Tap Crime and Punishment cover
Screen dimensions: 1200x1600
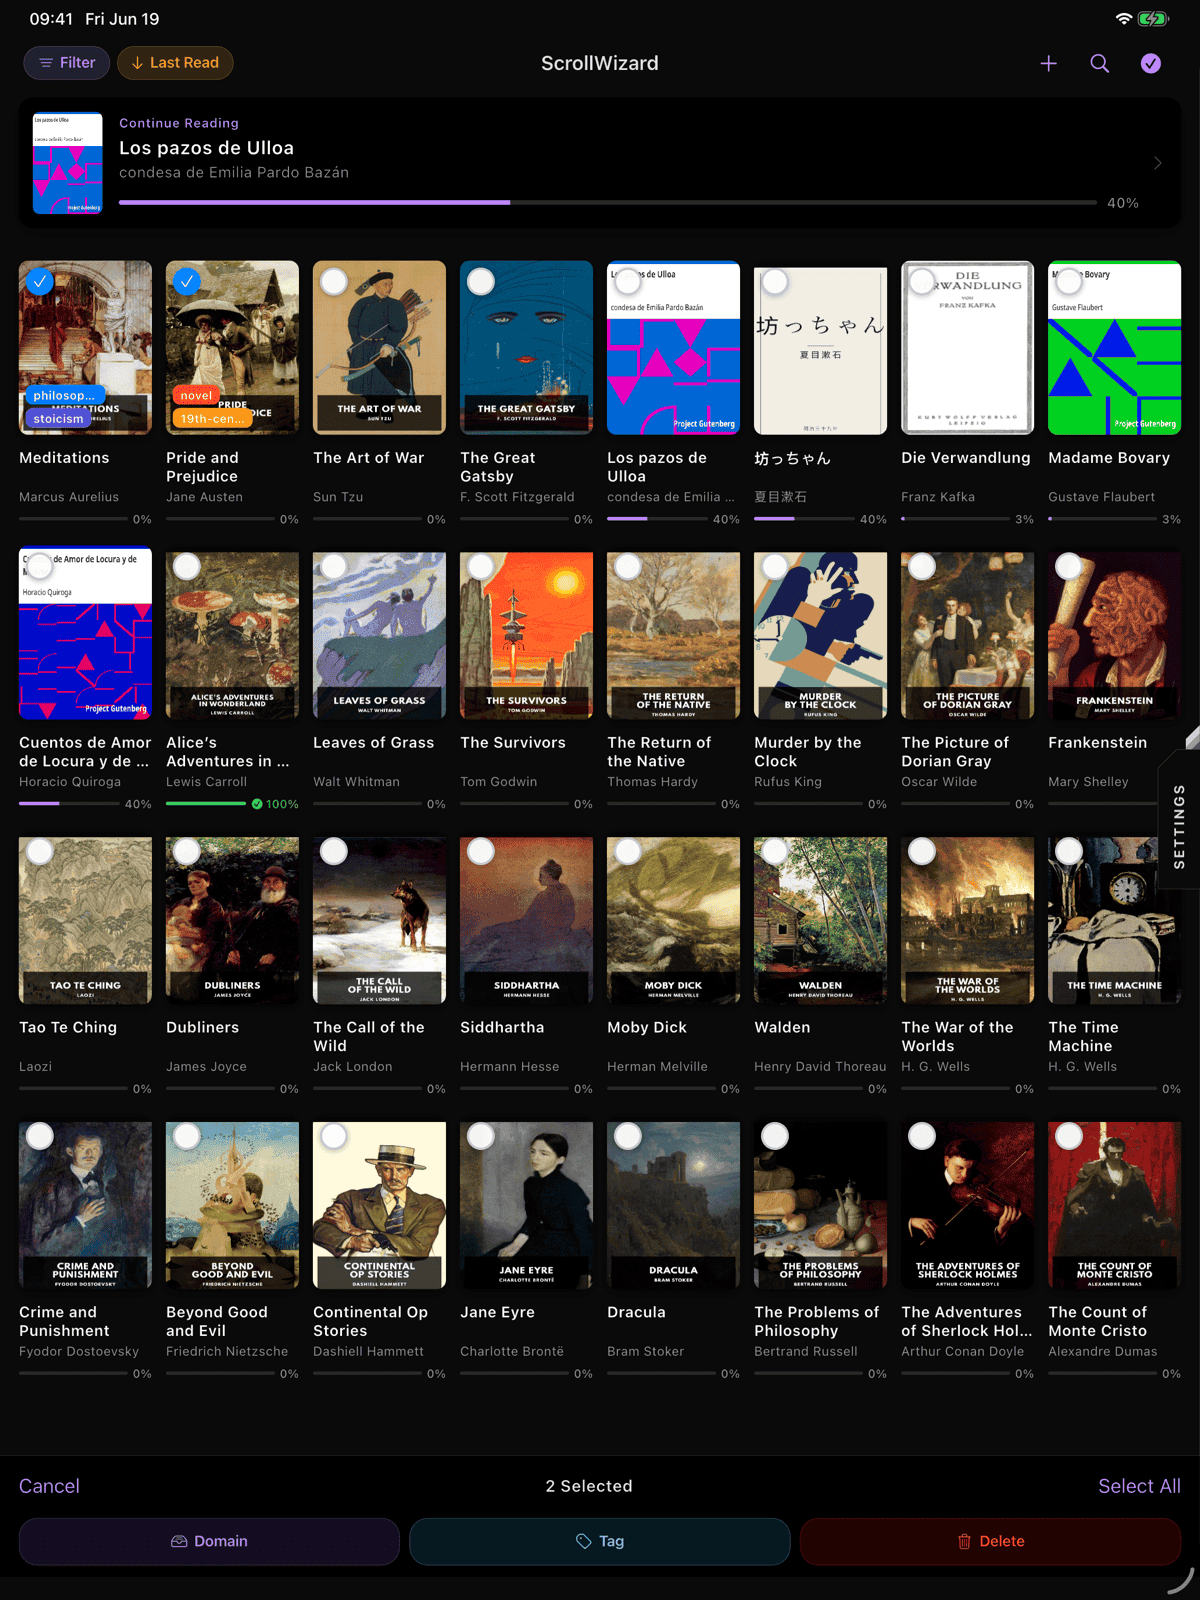(85, 1206)
